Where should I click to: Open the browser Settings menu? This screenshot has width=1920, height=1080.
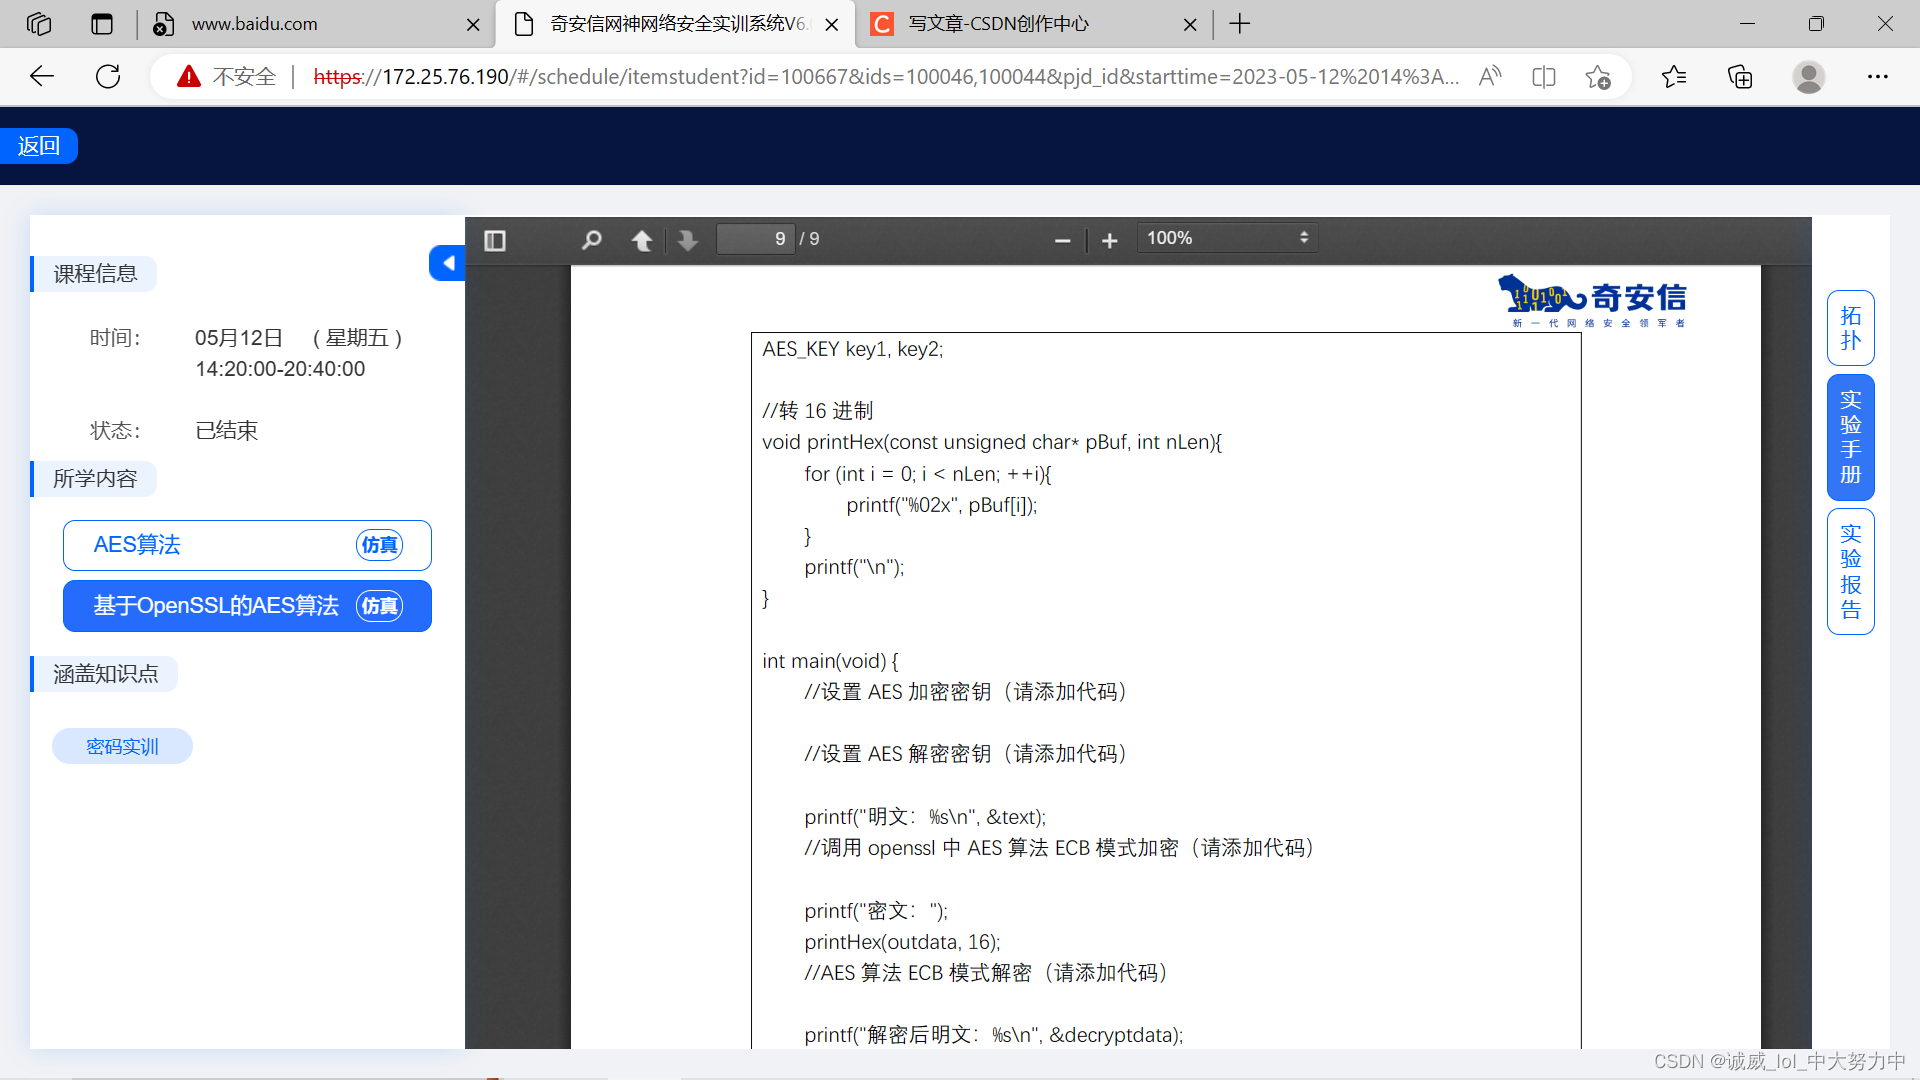[x=1878, y=76]
